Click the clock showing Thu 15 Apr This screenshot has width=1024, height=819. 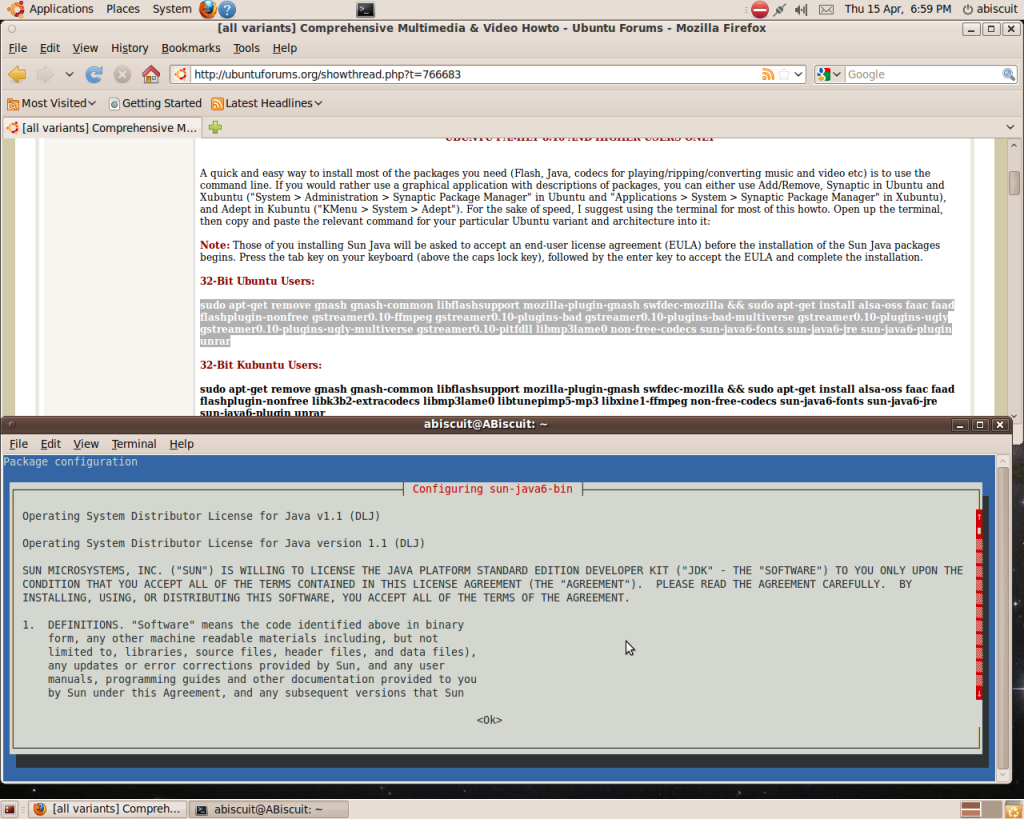(x=897, y=9)
